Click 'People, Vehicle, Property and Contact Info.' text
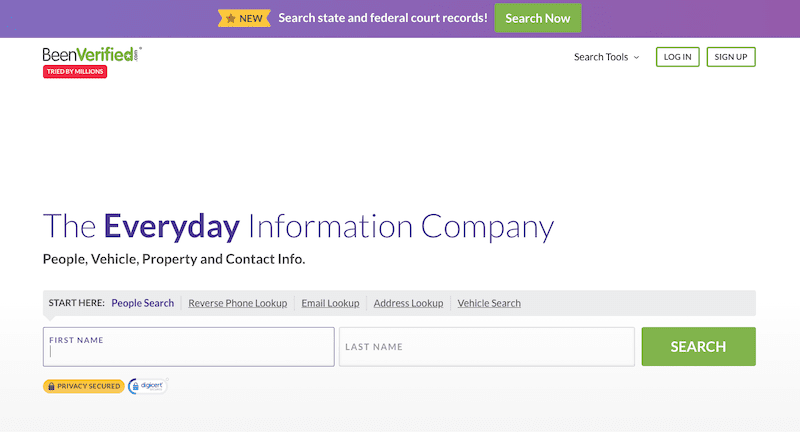 (174, 259)
